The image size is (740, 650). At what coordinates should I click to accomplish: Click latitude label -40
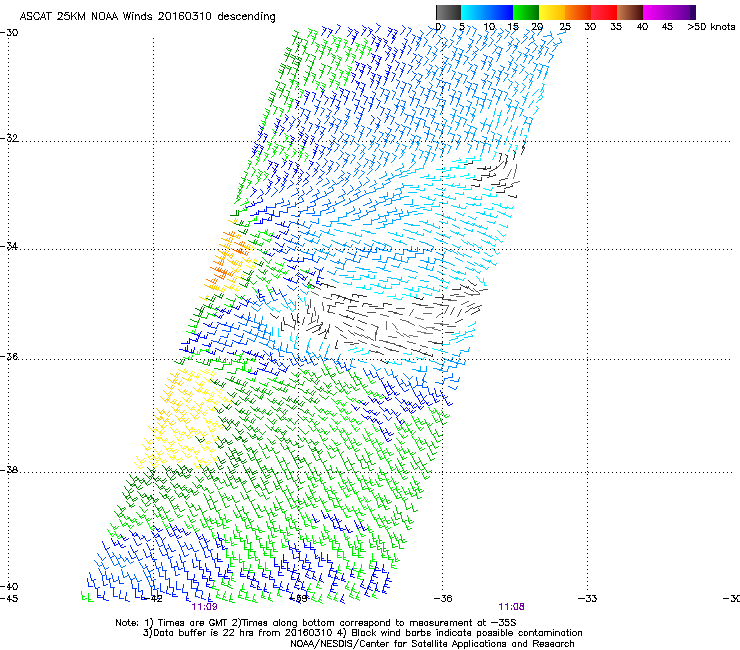(9, 586)
